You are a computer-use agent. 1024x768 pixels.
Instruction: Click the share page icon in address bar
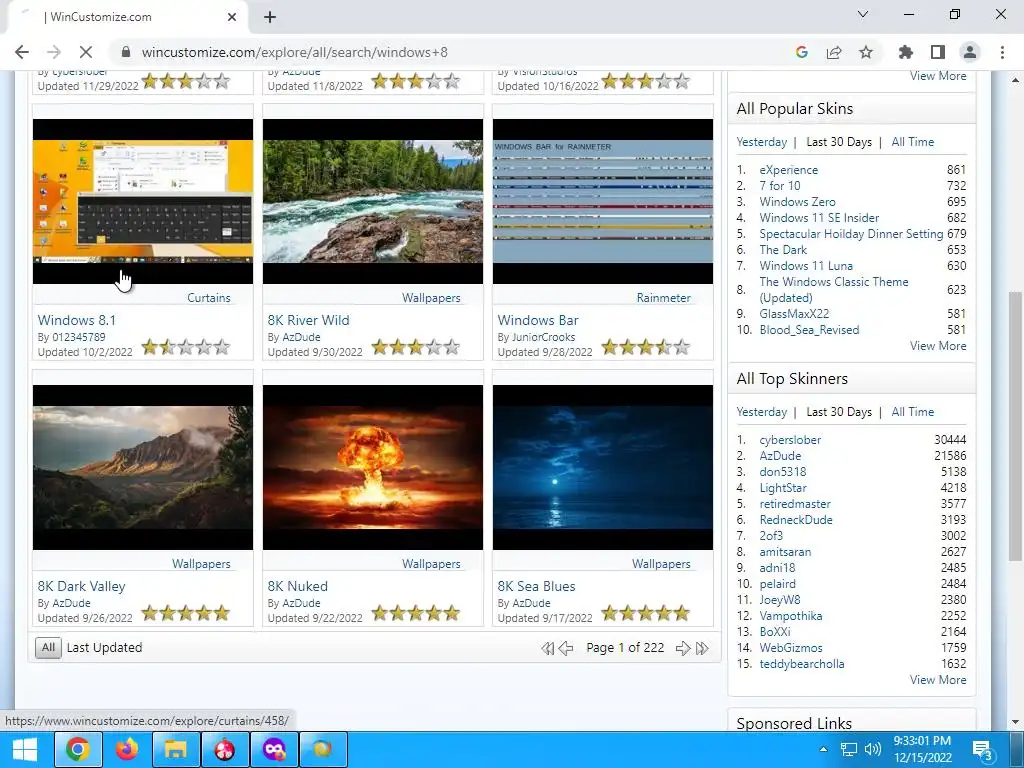tap(834, 52)
